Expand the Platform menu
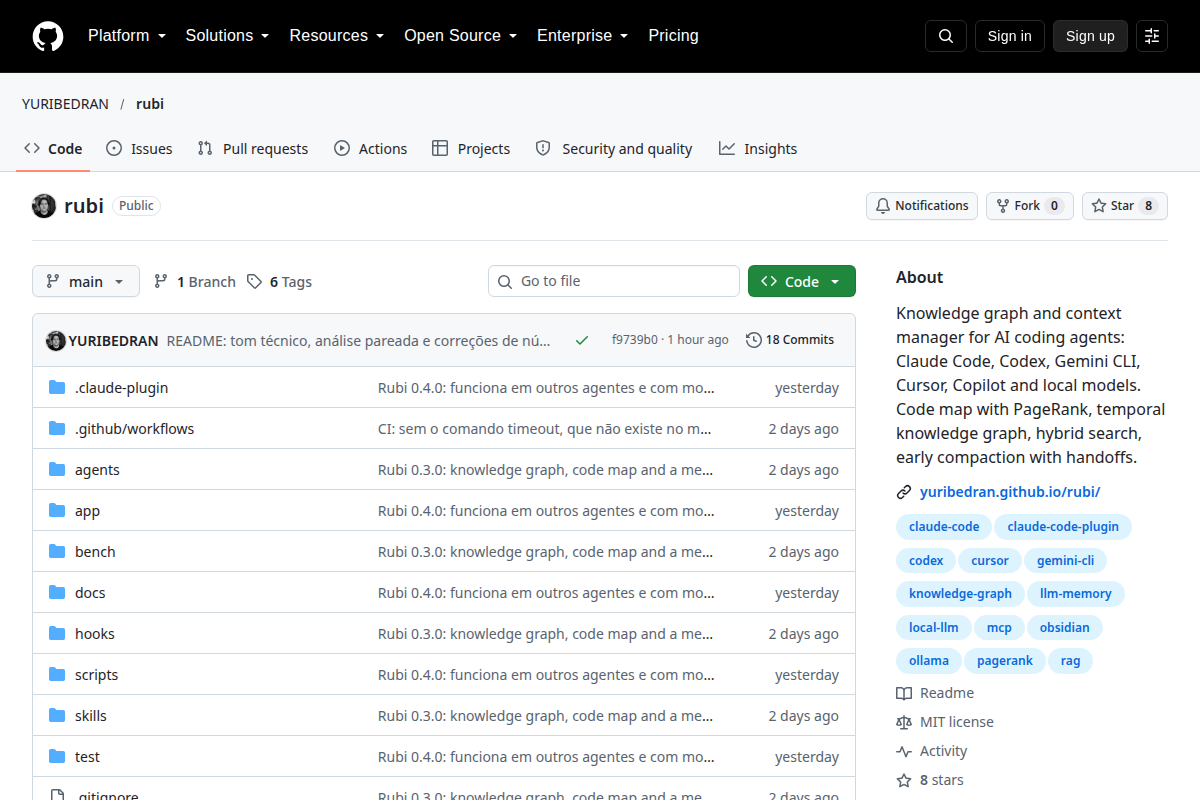The image size is (1200, 800). coord(126,36)
